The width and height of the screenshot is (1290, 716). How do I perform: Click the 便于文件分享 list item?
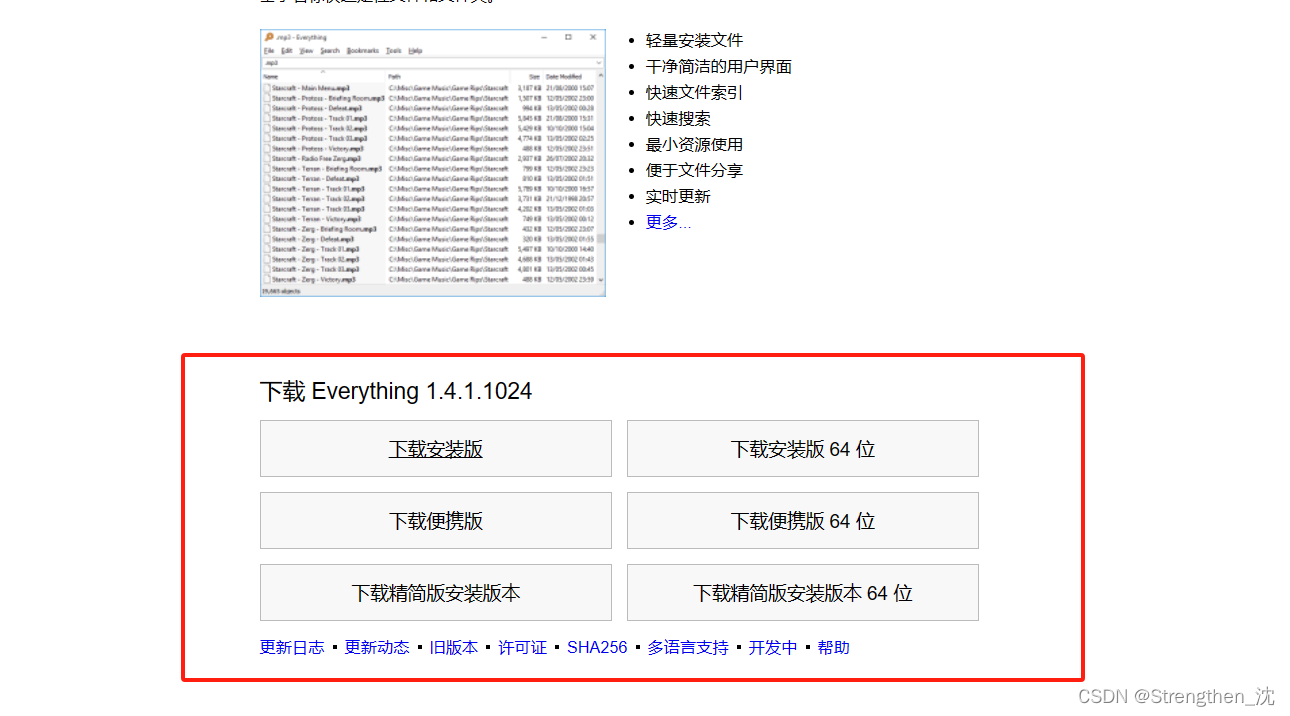694,170
